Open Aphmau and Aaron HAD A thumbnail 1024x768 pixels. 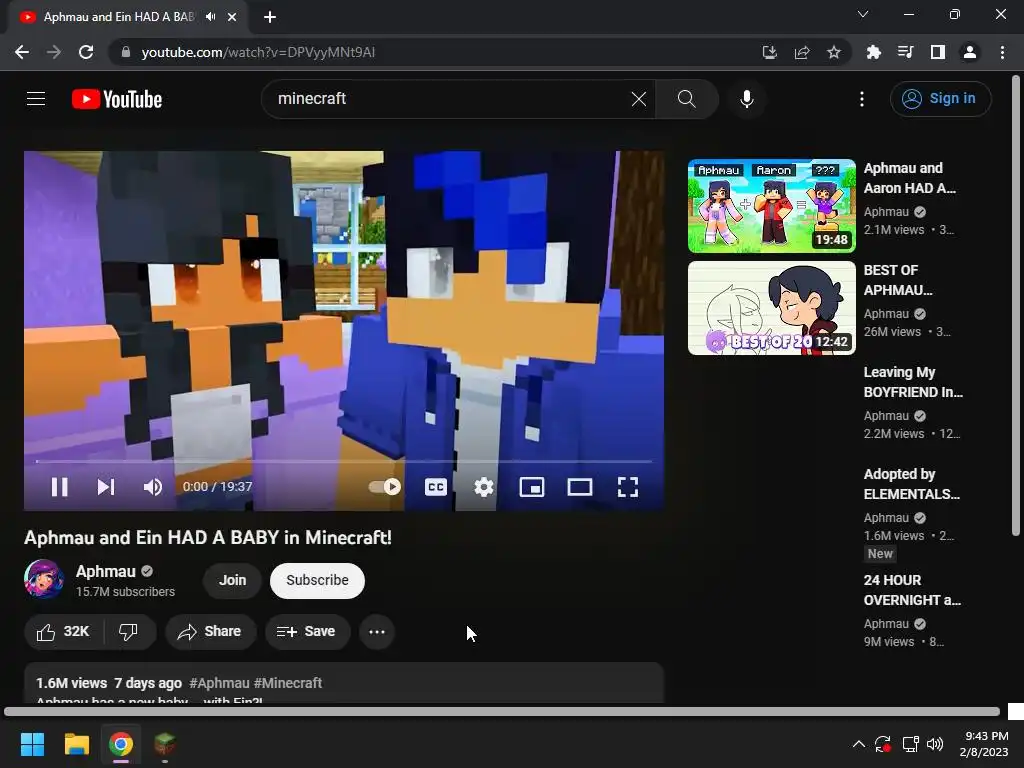(x=771, y=206)
